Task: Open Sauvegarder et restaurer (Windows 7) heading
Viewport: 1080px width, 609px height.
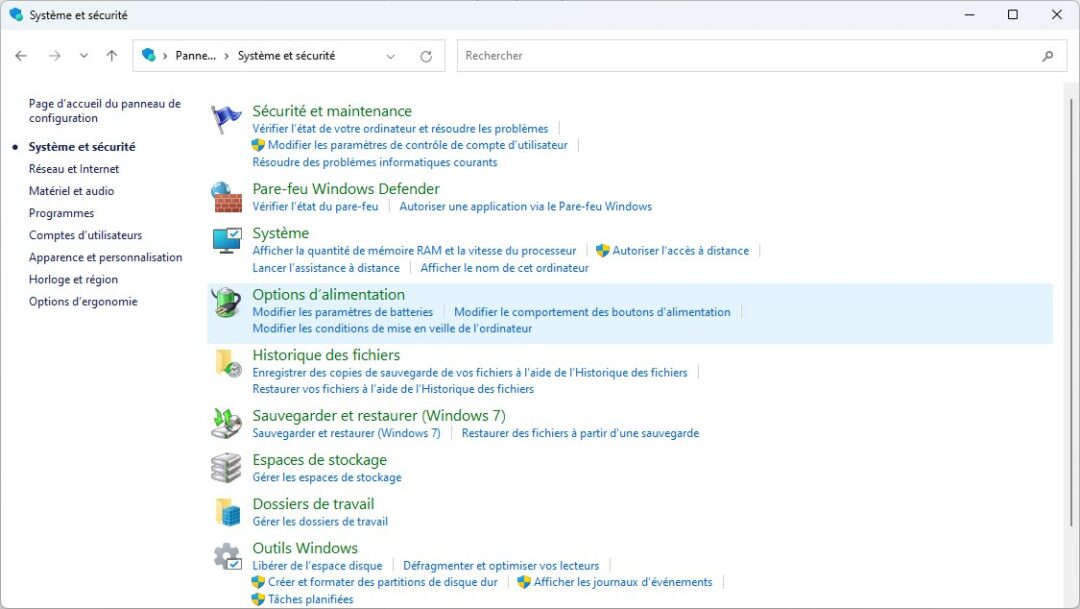Action: coord(379,415)
